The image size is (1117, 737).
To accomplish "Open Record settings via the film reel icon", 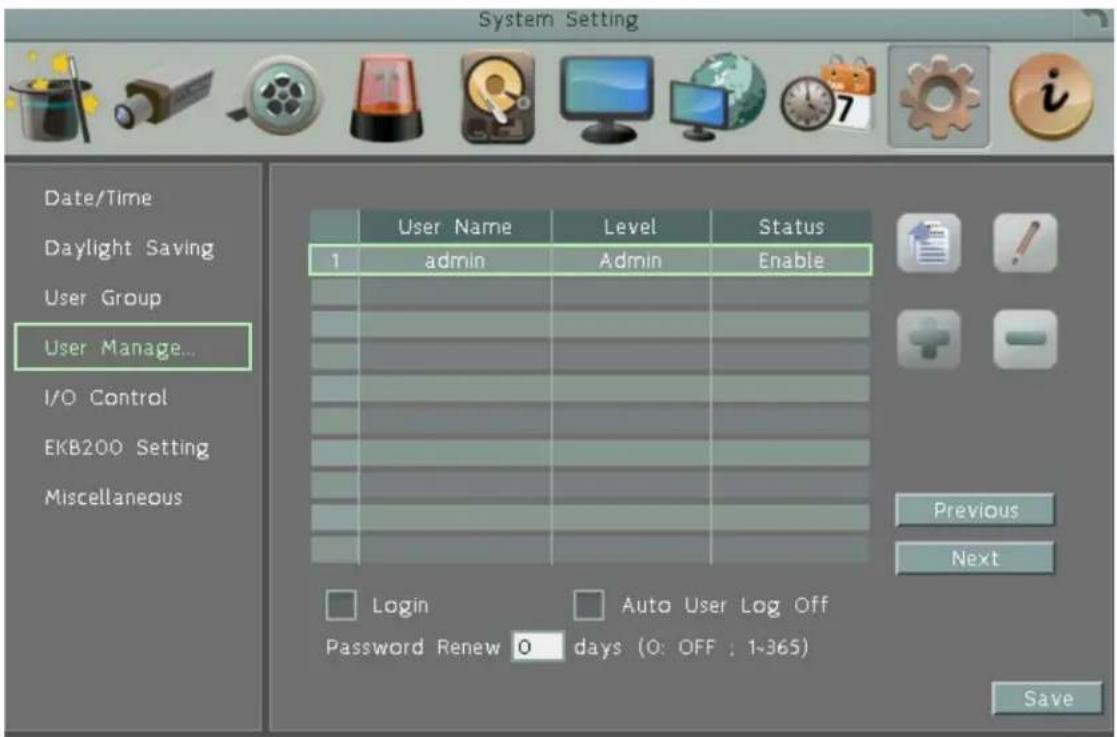I will point(278,96).
